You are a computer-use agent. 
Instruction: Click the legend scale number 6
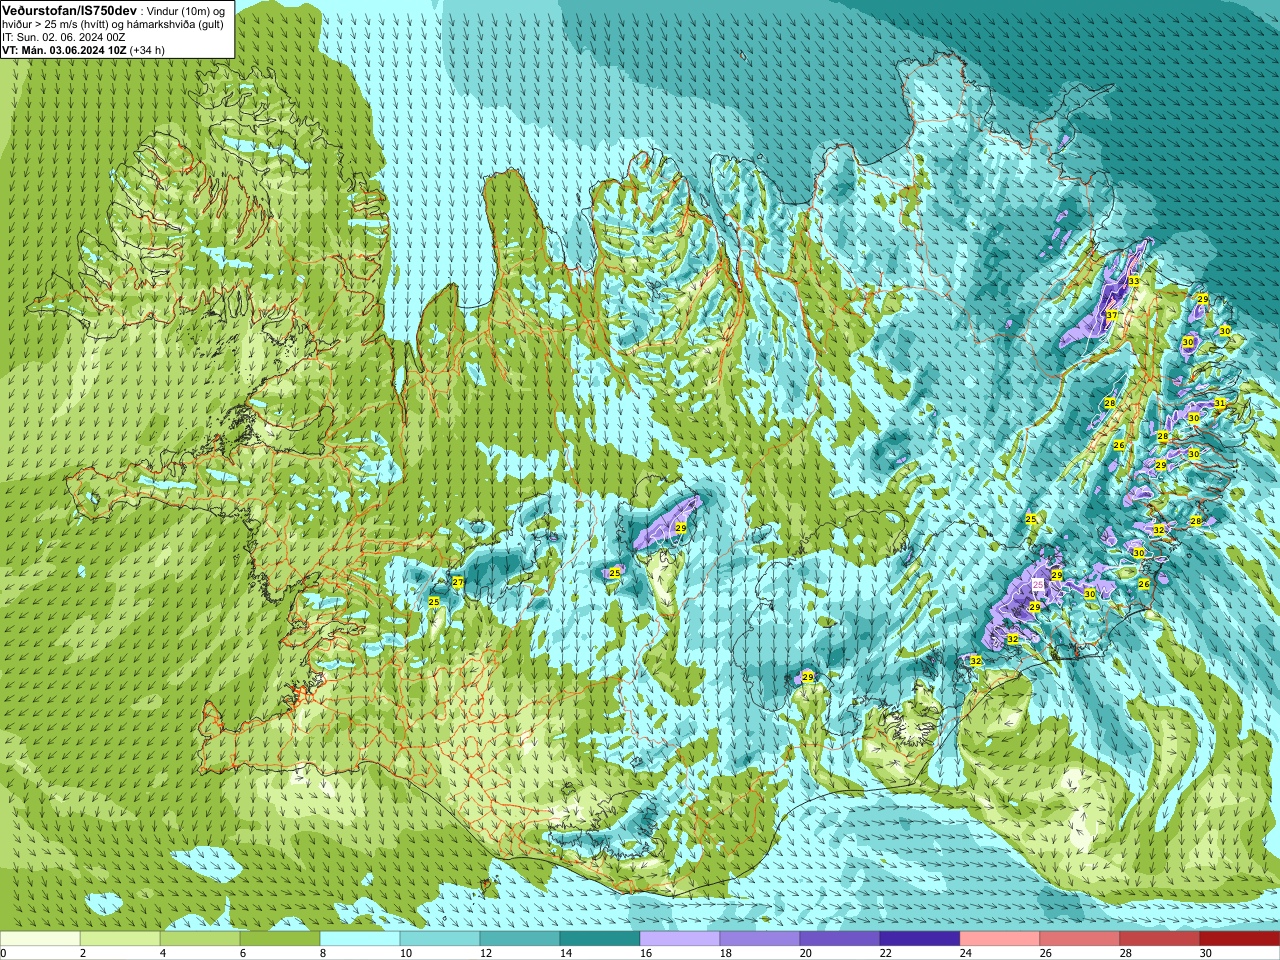pos(242,953)
